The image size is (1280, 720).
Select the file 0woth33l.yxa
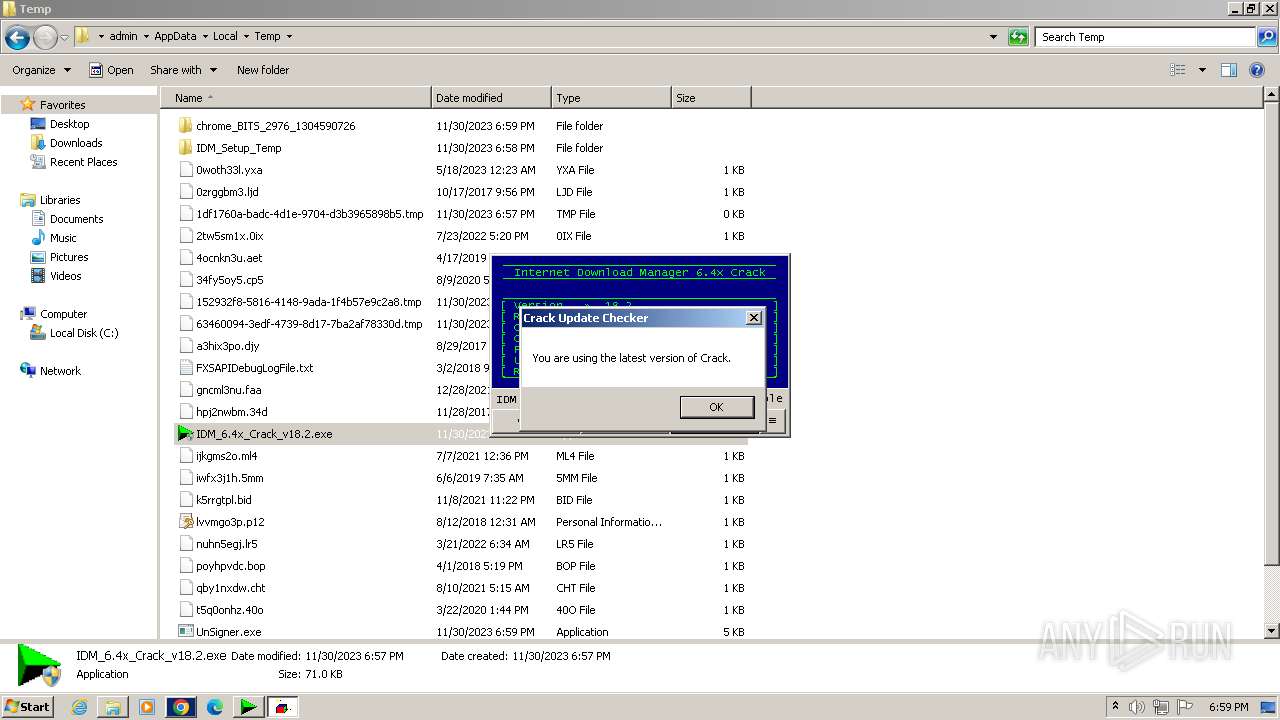coord(229,170)
